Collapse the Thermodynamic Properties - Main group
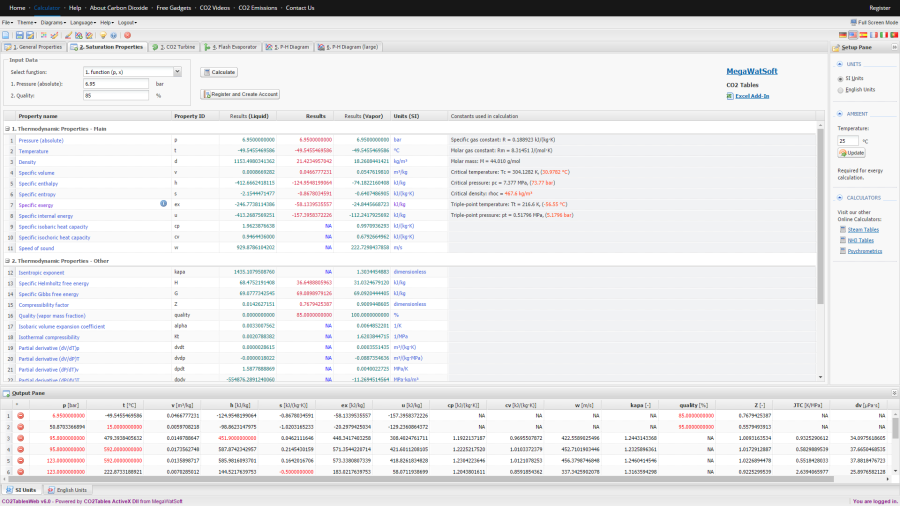 click(7, 129)
